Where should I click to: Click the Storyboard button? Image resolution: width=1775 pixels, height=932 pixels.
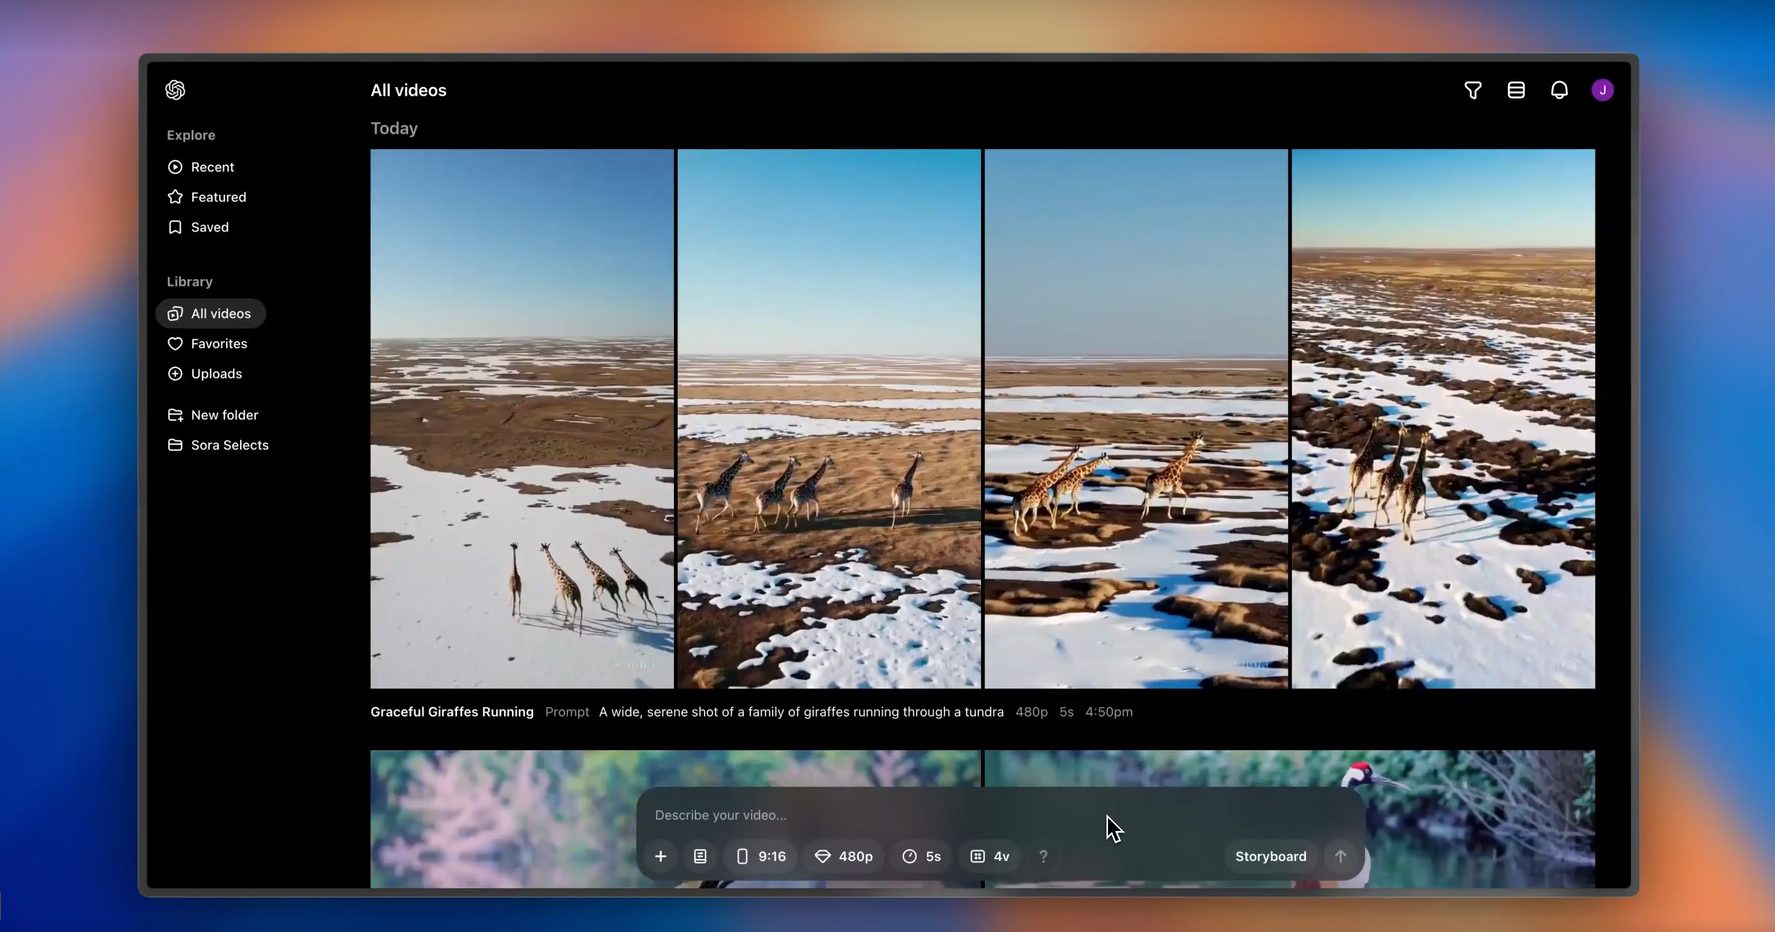pos(1270,857)
